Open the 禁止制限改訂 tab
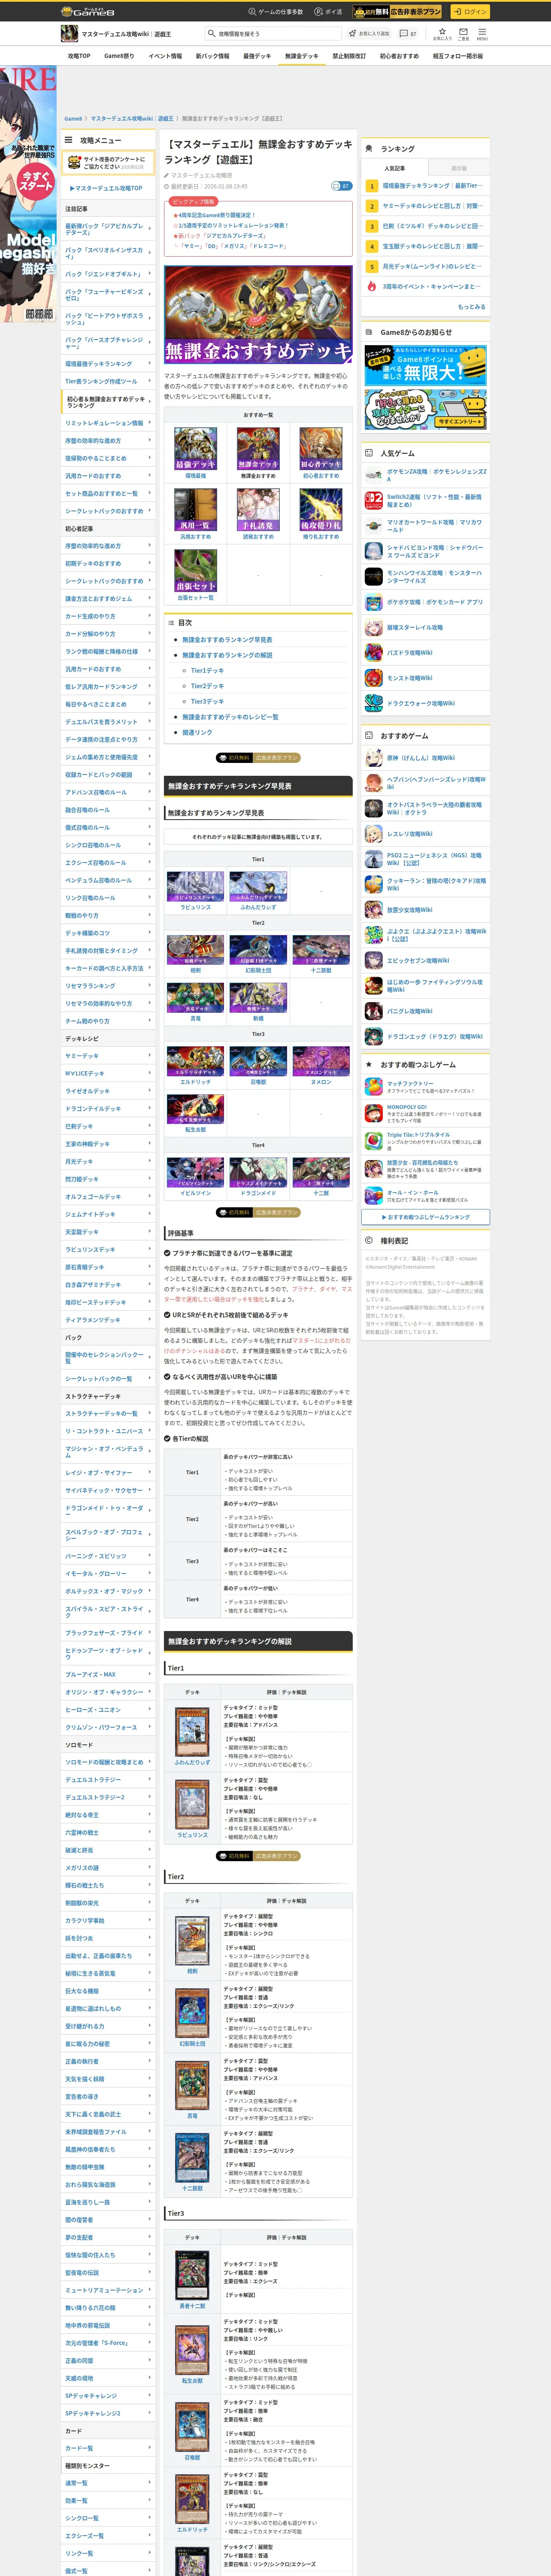551x2576 pixels. 349,56
